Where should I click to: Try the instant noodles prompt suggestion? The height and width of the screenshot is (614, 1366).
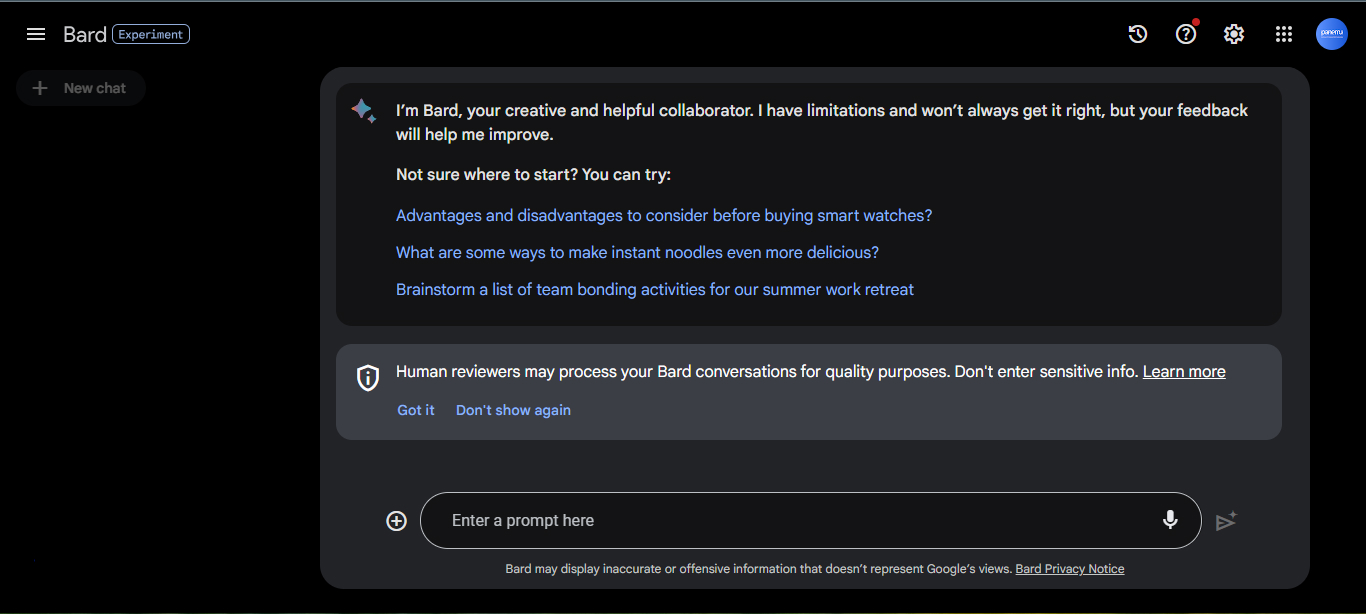point(637,252)
